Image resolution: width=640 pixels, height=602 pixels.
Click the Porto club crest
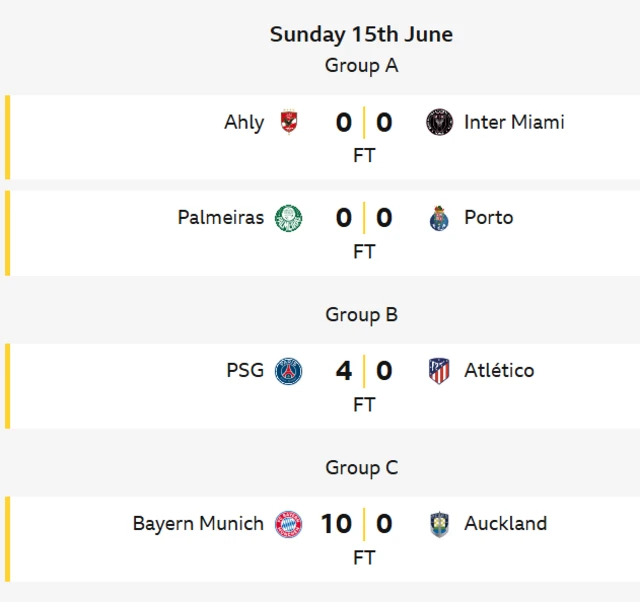pyautogui.click(x=439, y=218)
